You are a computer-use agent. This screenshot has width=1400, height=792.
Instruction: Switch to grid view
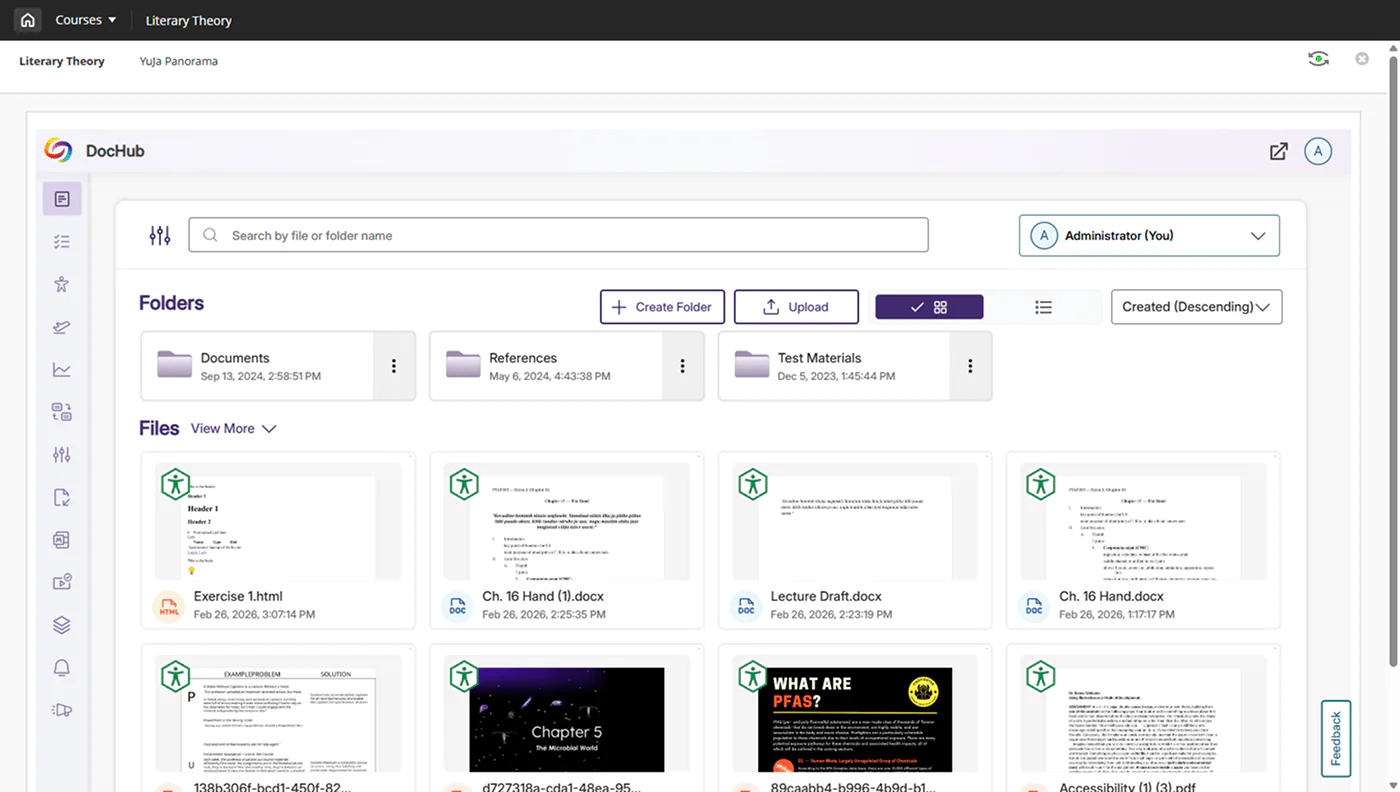coord(929,307)
